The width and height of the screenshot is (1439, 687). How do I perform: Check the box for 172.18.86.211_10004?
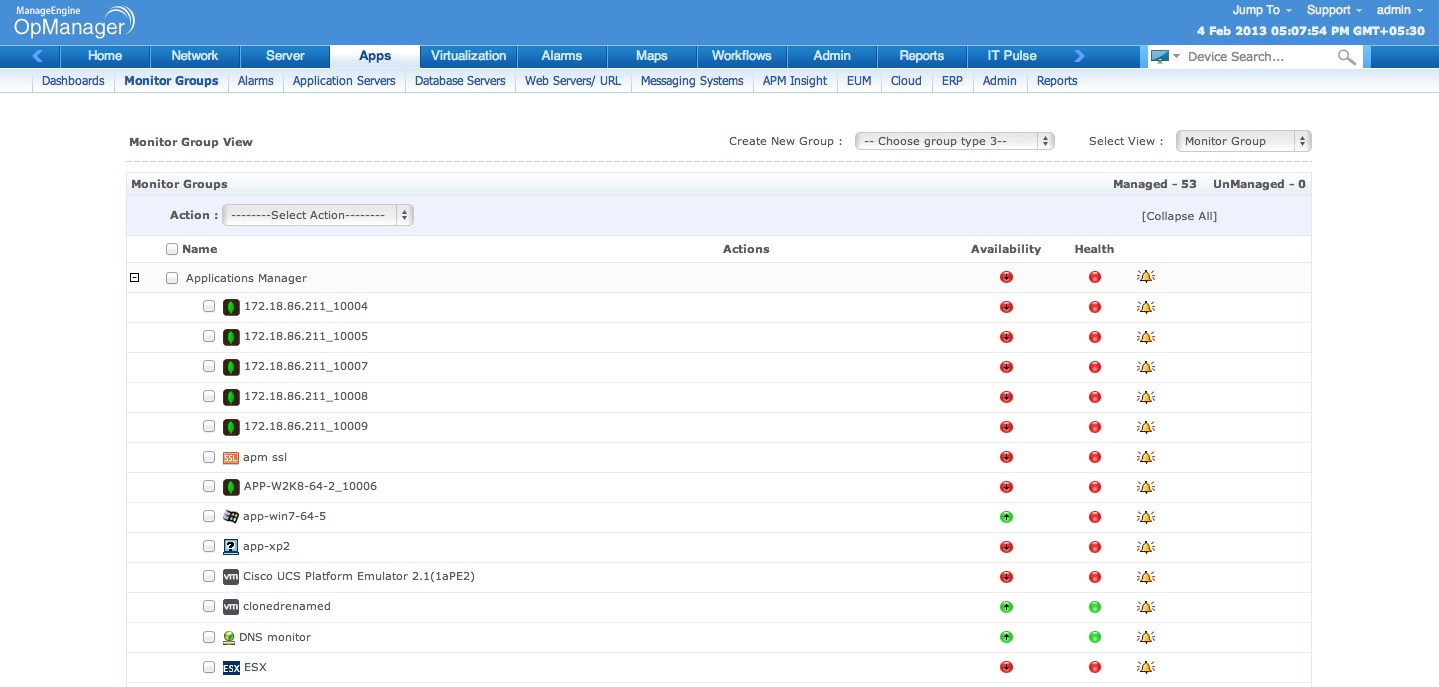(209, 306)
